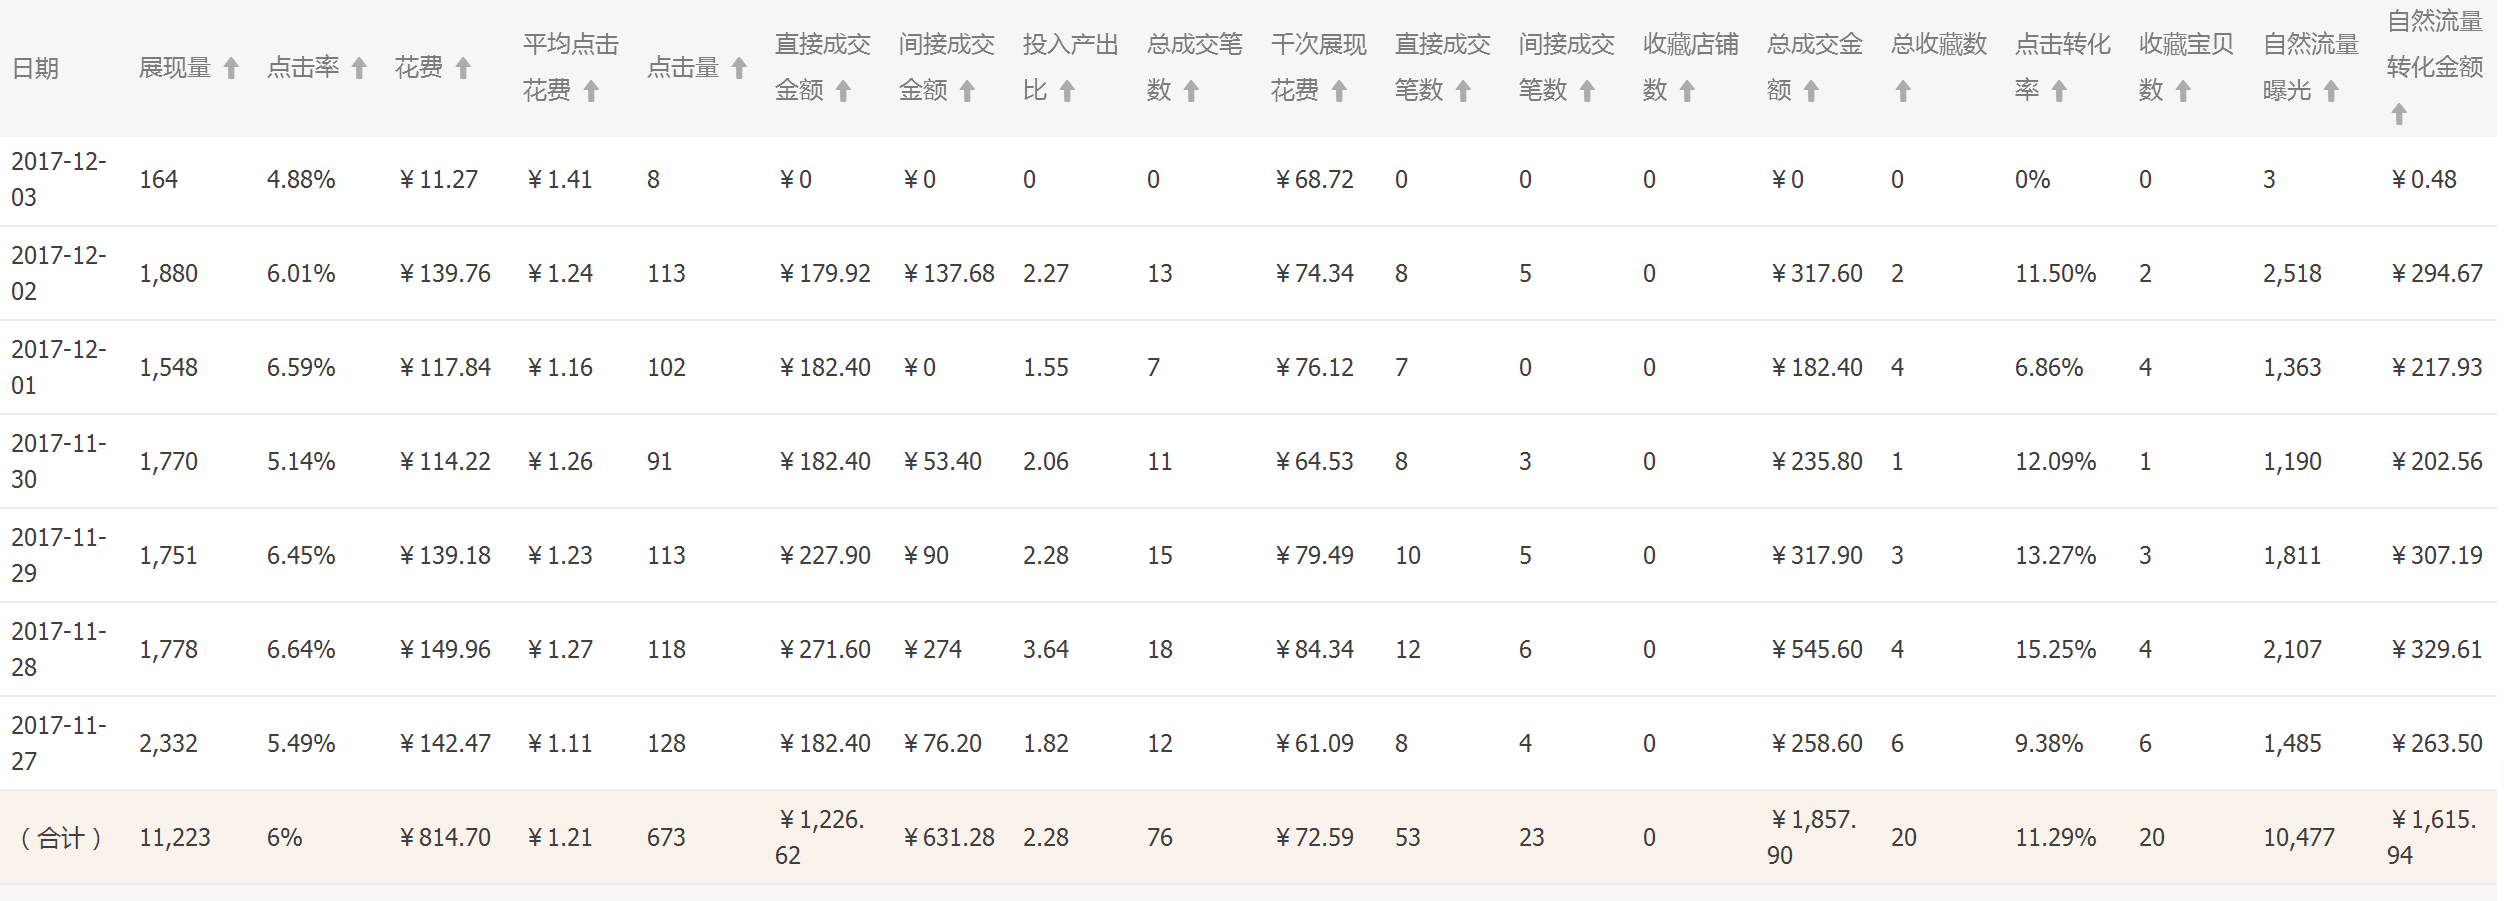The width and height of the screenshot is (2504, 901).
Task: Sort by 自然流量转化金额 arrow icon
Action: click(2399, 114)
